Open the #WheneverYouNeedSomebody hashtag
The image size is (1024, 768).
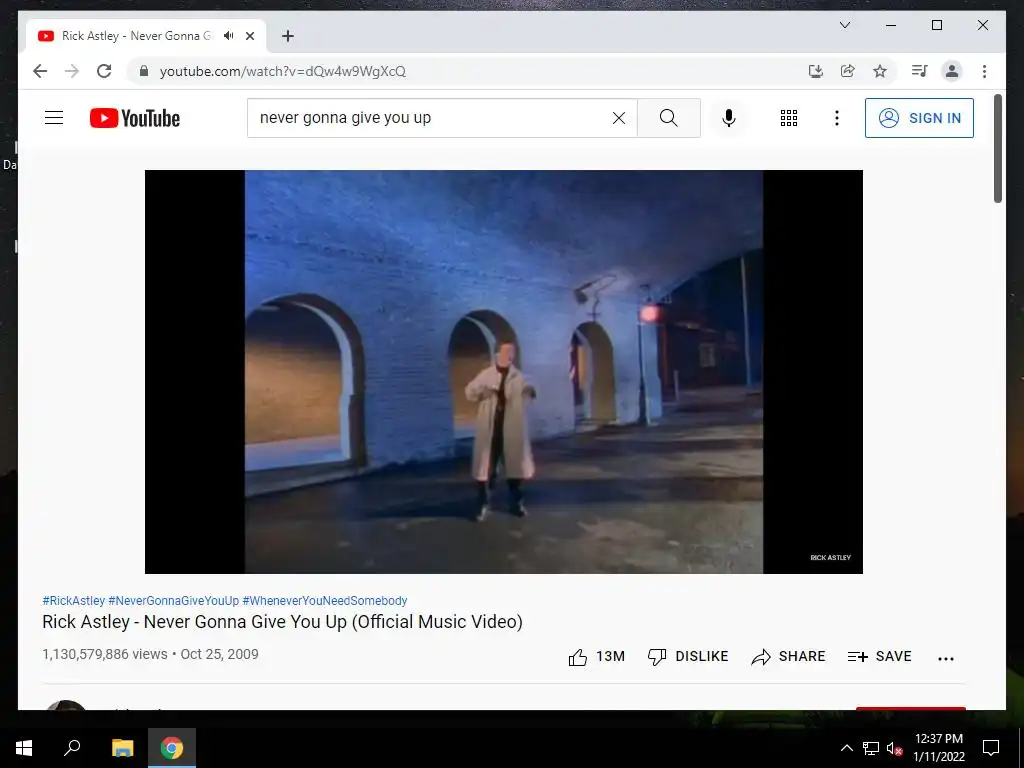pyautogui.click(x=325, y=601)
